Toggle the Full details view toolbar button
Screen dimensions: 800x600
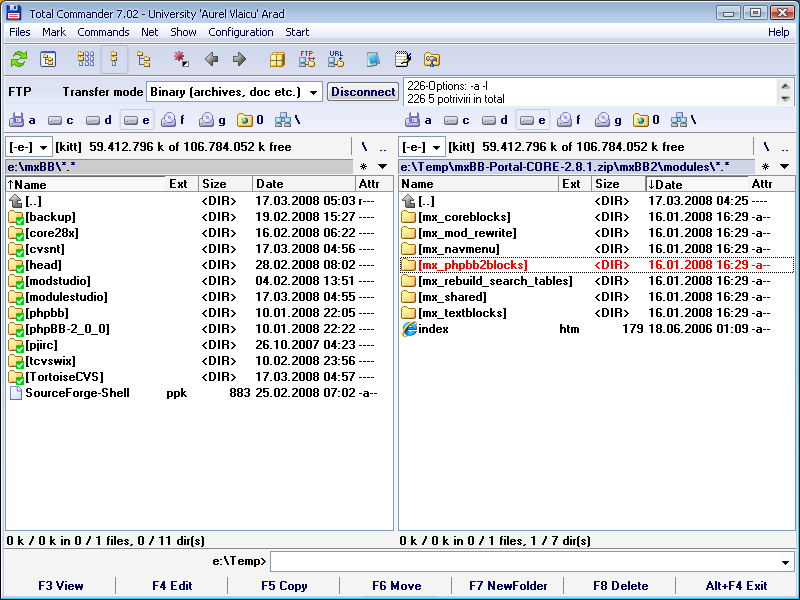(x=115, y=59)
